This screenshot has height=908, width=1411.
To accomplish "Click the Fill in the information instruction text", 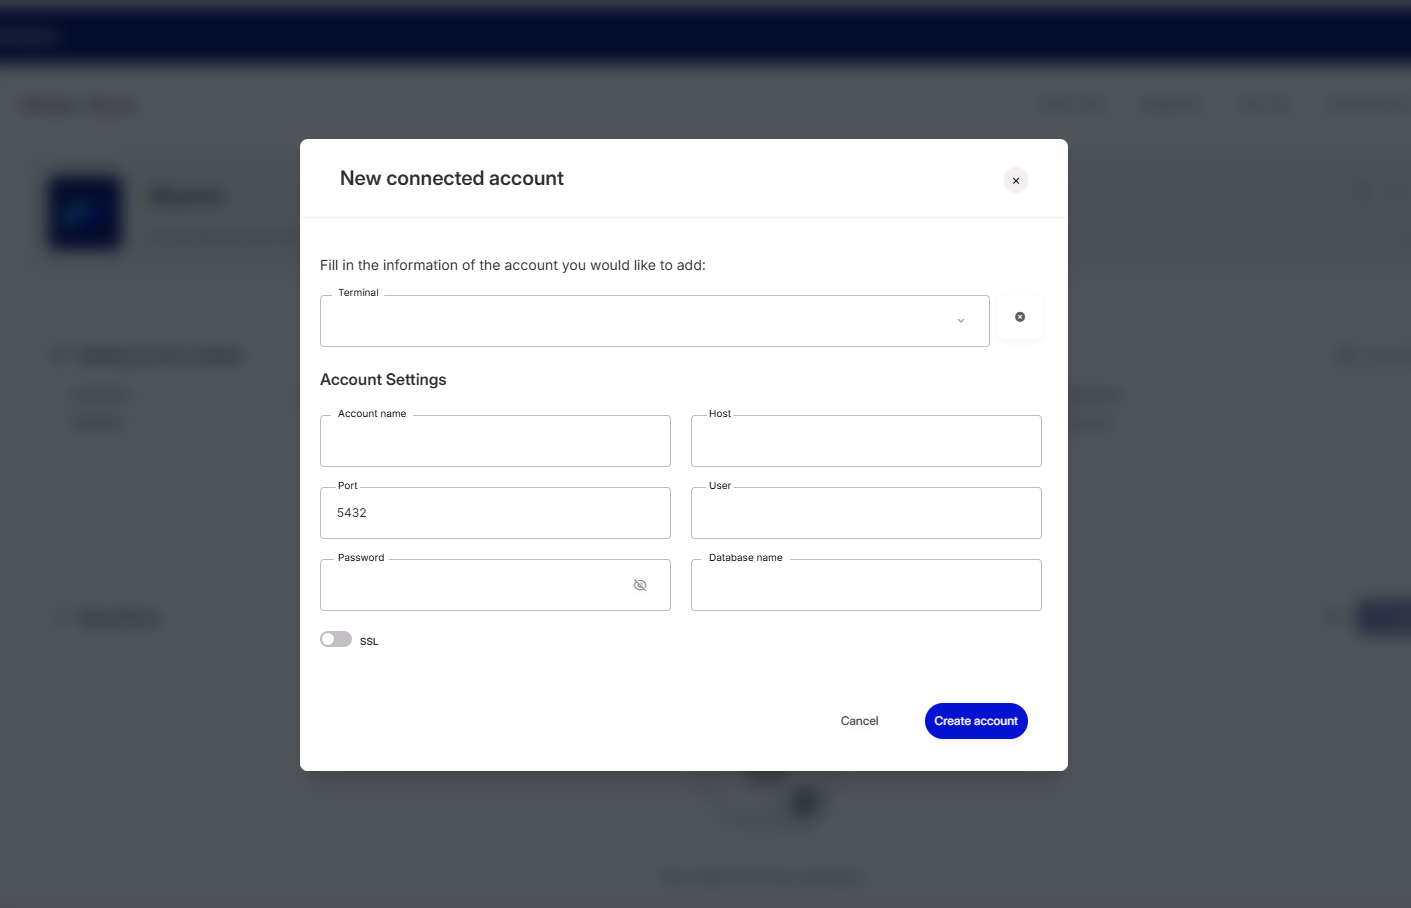I will point(513,265).
